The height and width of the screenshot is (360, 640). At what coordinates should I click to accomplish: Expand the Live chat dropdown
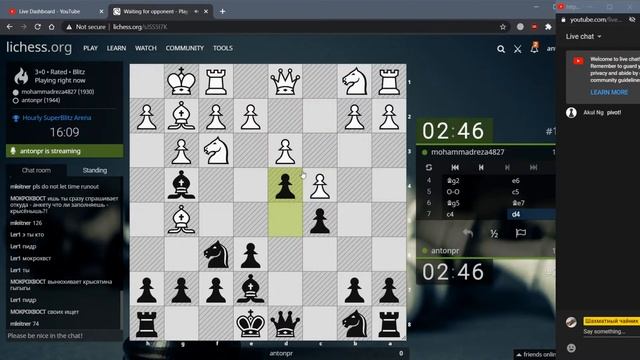[x=583, y=36]
